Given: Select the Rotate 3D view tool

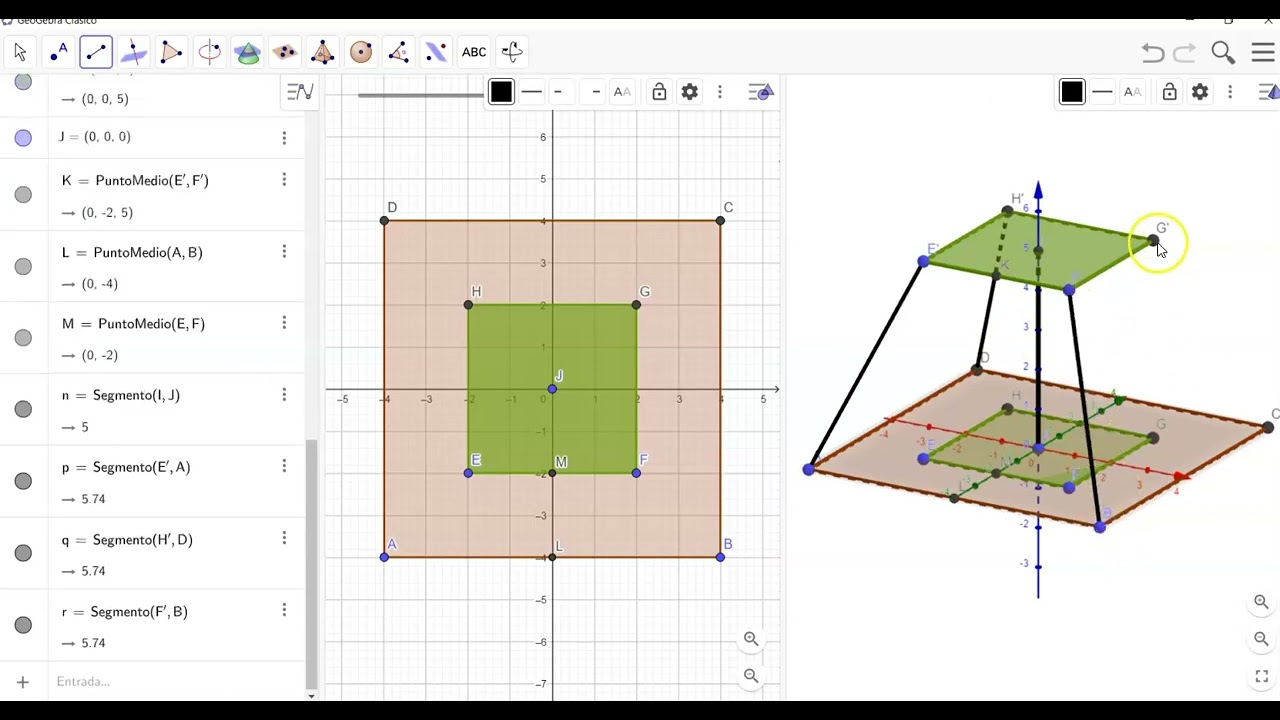Looking at the screenshot, I should pyautogui.click(x=512, y=52).
